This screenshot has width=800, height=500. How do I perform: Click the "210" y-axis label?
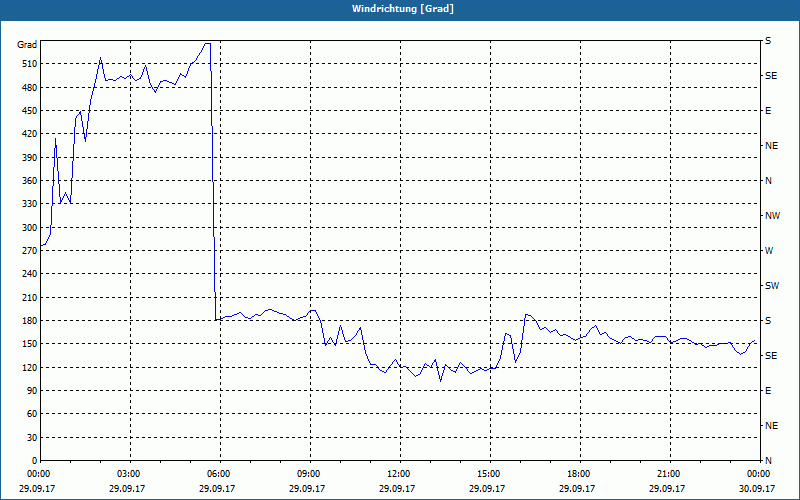point(30,297)
